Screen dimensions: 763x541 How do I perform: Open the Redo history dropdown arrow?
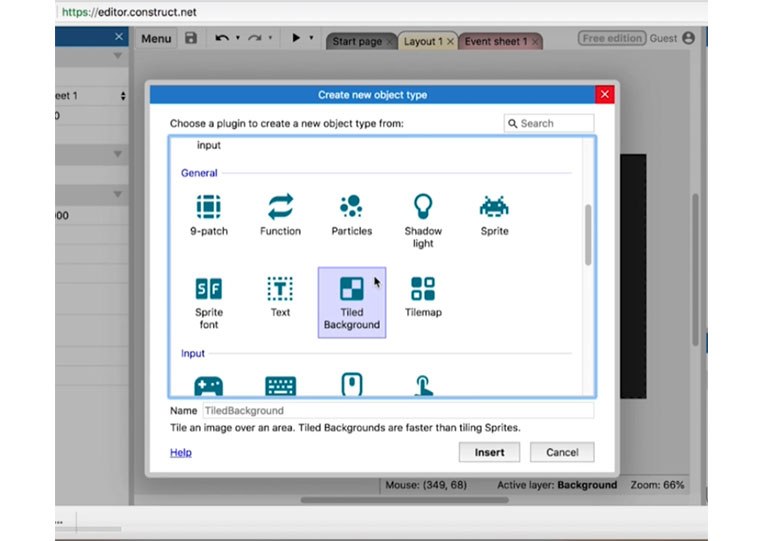(x=271, y=38)
